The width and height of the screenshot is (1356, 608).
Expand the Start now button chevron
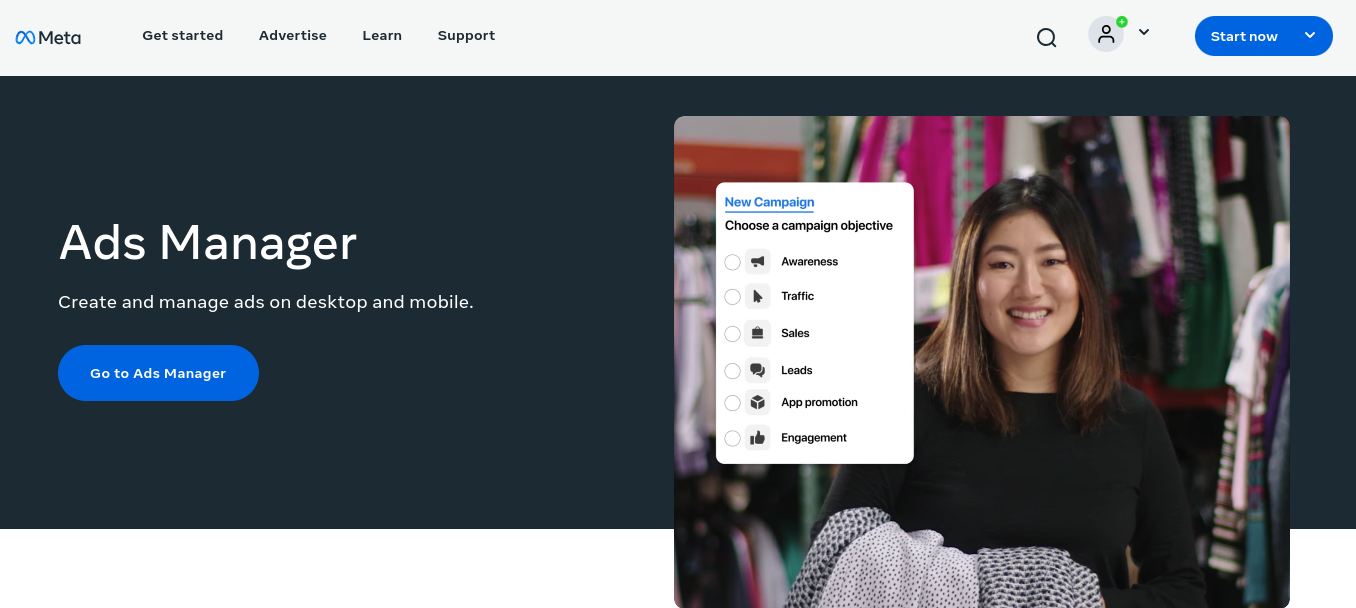1310,36
